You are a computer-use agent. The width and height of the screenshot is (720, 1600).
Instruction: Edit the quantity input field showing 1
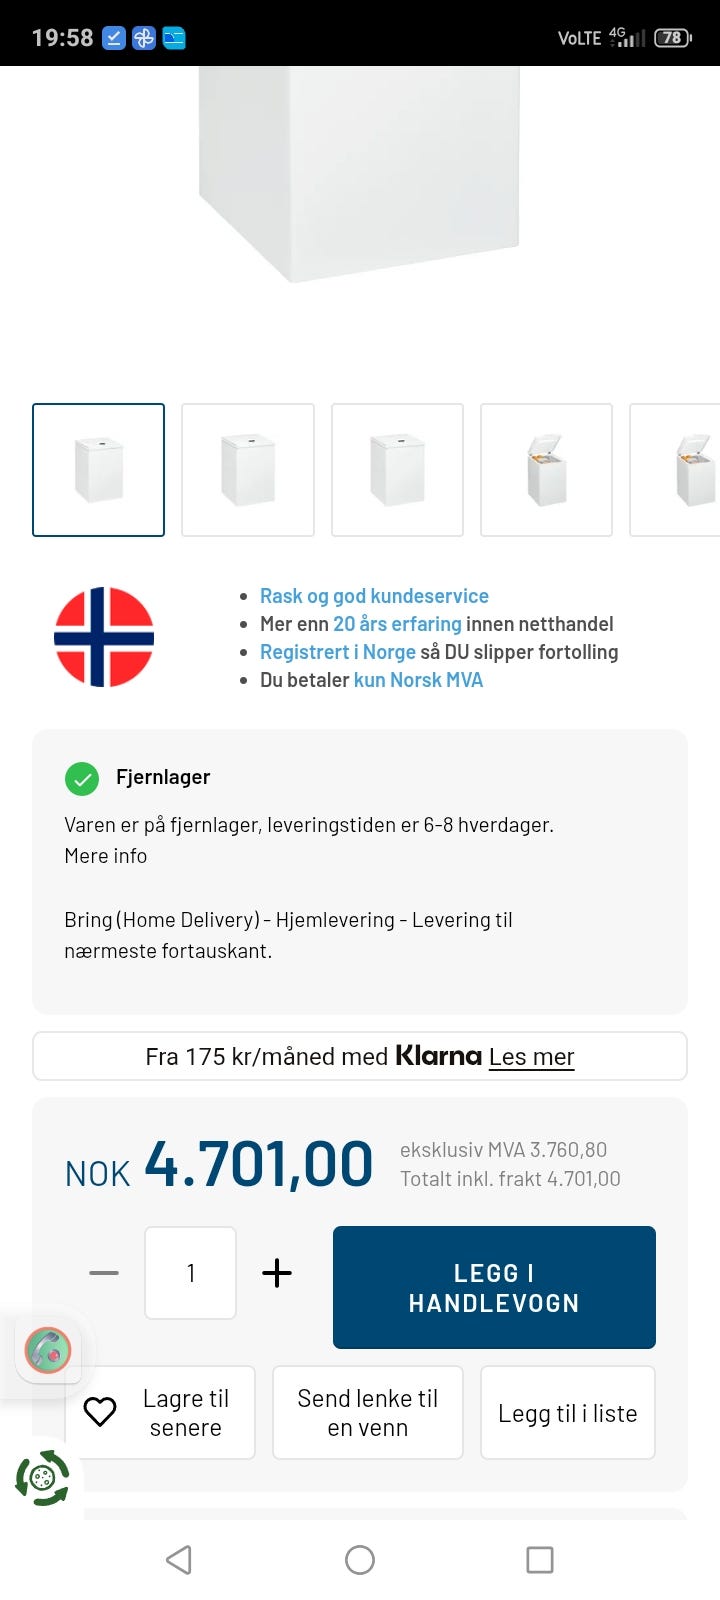click(190, 1272)
